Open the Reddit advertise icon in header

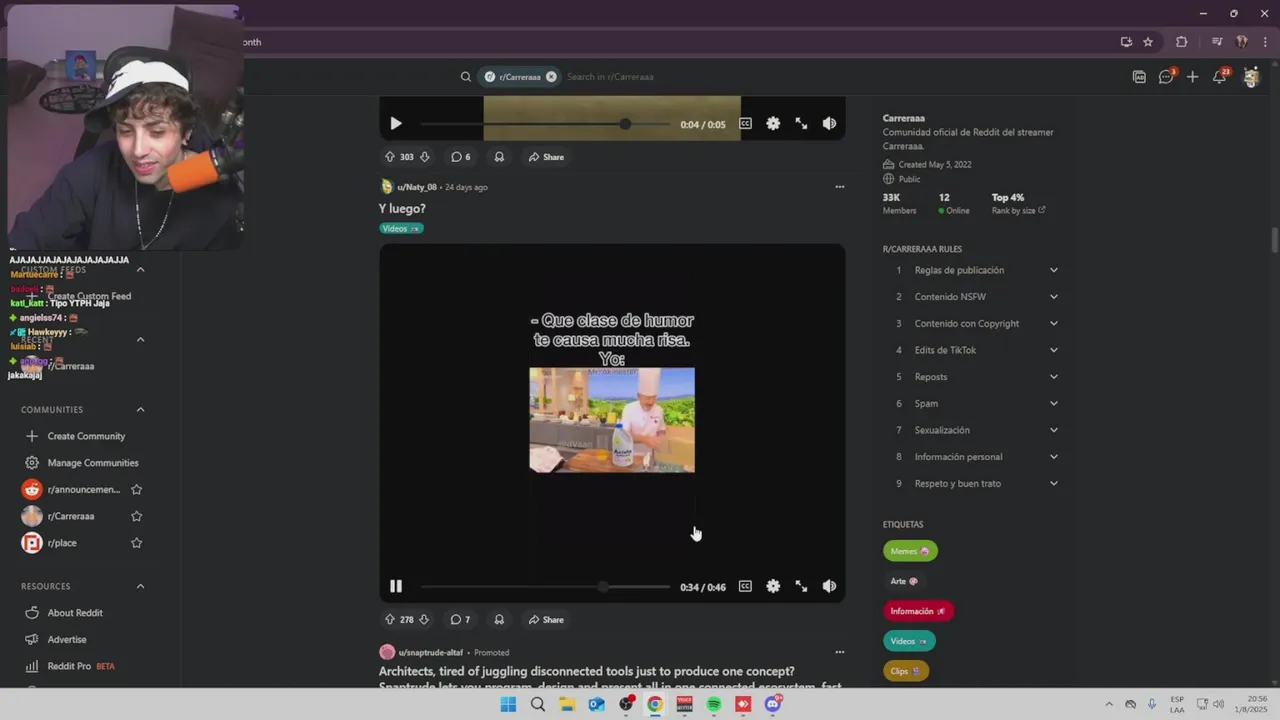click(x=1139, y=77)
